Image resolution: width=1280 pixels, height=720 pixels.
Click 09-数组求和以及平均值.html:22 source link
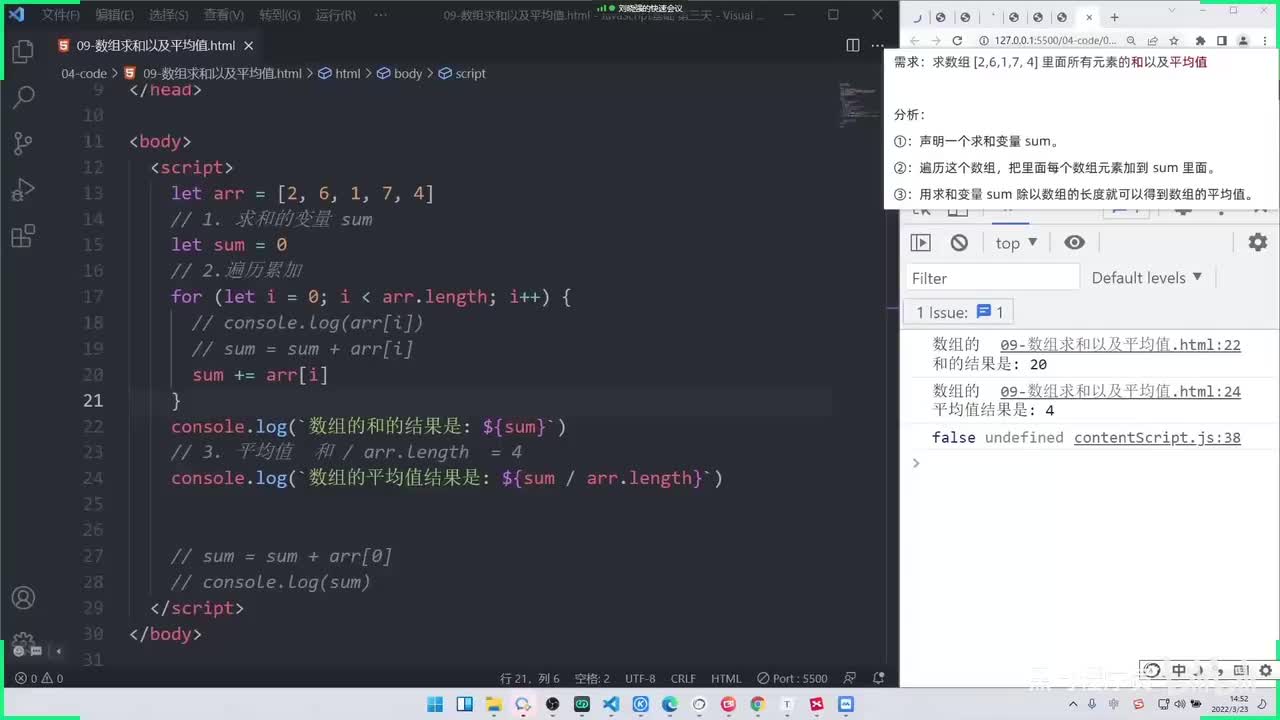click(x=1120, y=345)
